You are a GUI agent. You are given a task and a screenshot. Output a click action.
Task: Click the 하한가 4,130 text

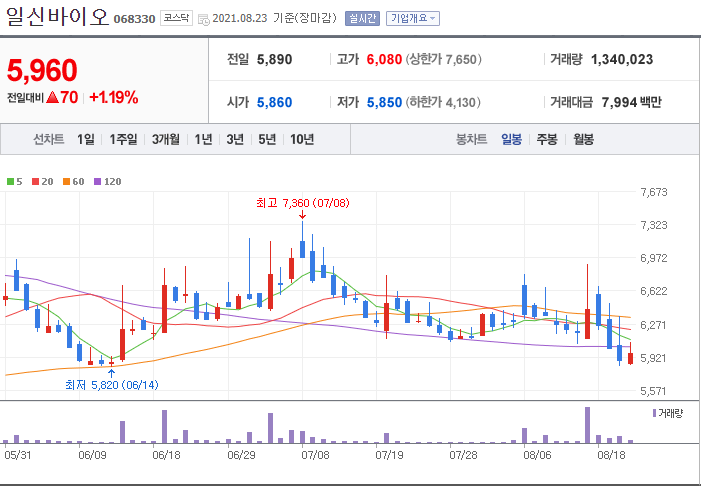pos(443,102)
